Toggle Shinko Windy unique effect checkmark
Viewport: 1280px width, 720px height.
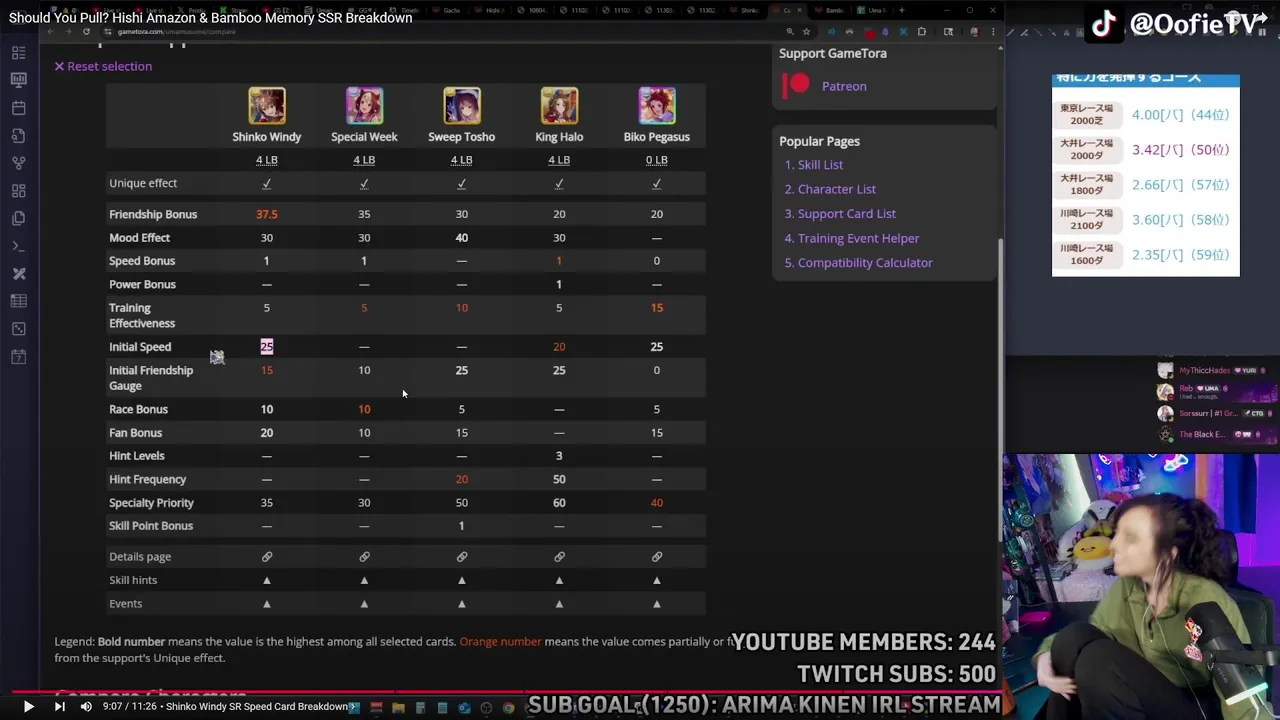267,183
